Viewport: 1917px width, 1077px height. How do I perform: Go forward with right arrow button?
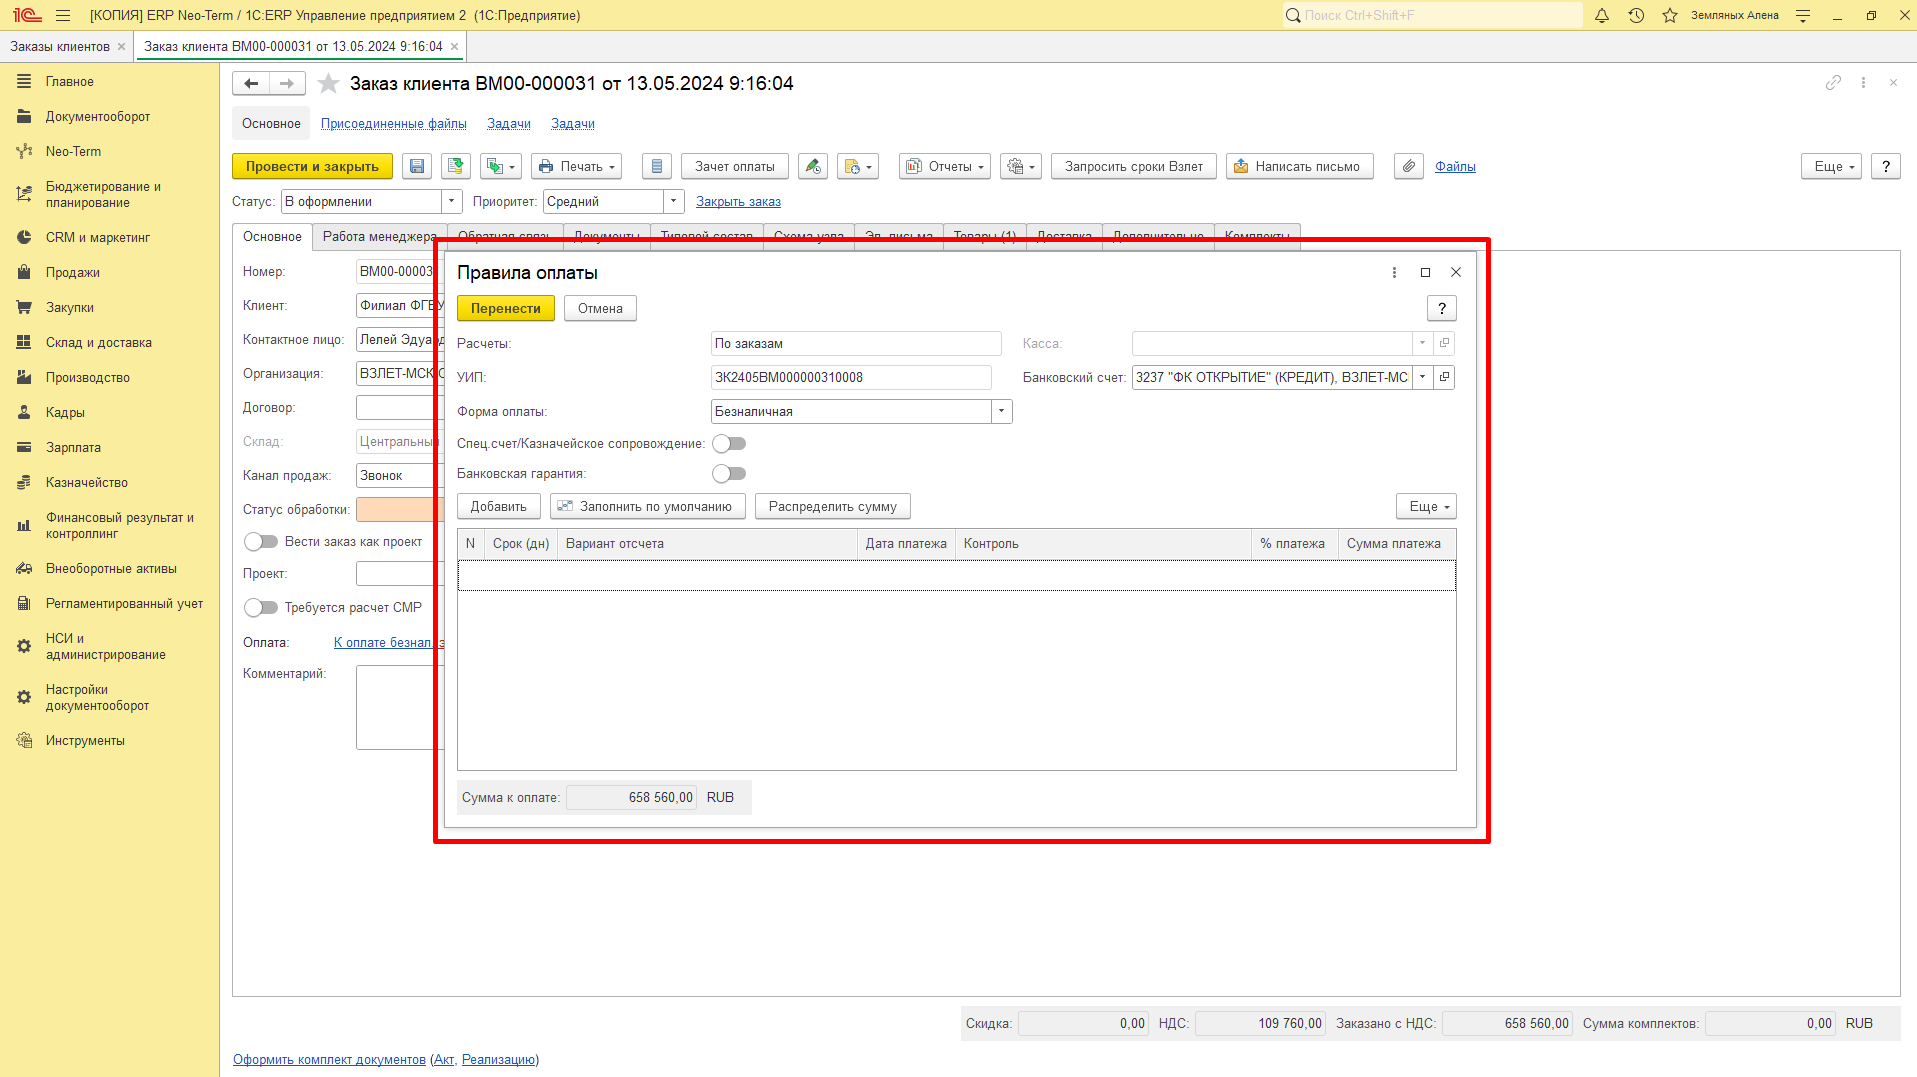coord(287,83)
